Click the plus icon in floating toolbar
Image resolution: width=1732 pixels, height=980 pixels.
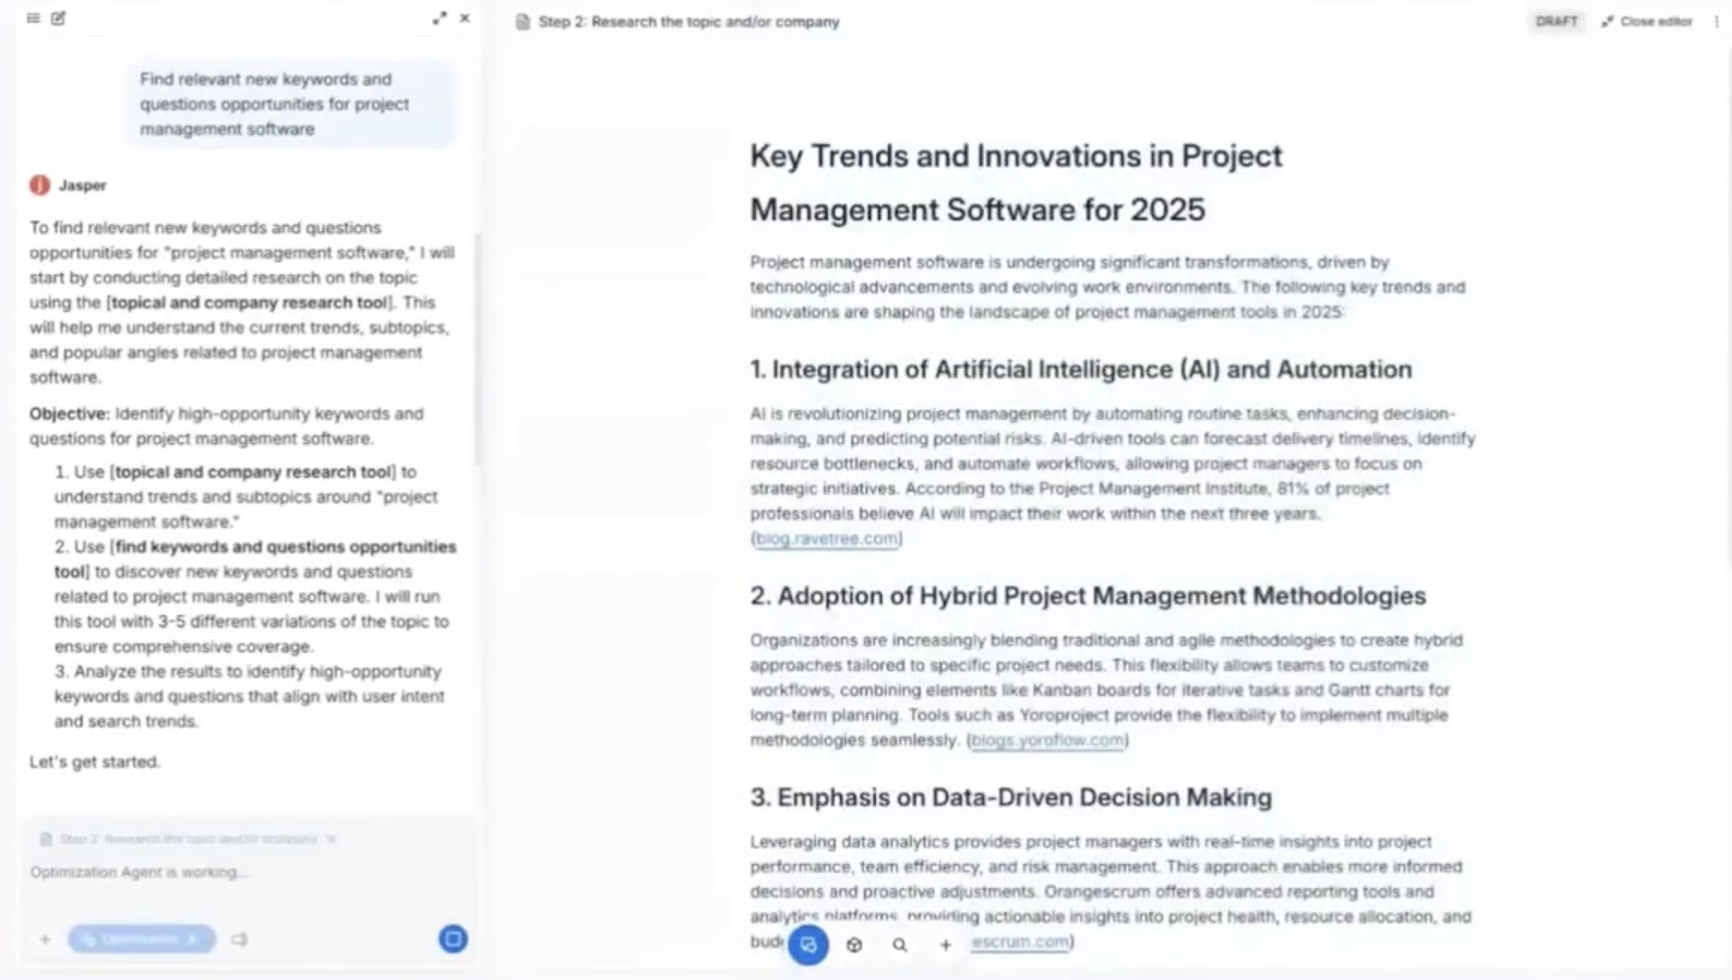tap(945, 944)
